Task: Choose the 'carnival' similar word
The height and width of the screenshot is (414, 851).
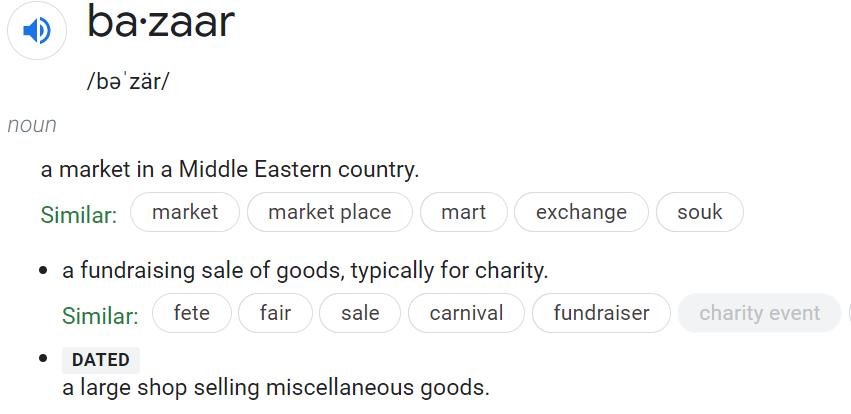Action: (x=466, y=313)
